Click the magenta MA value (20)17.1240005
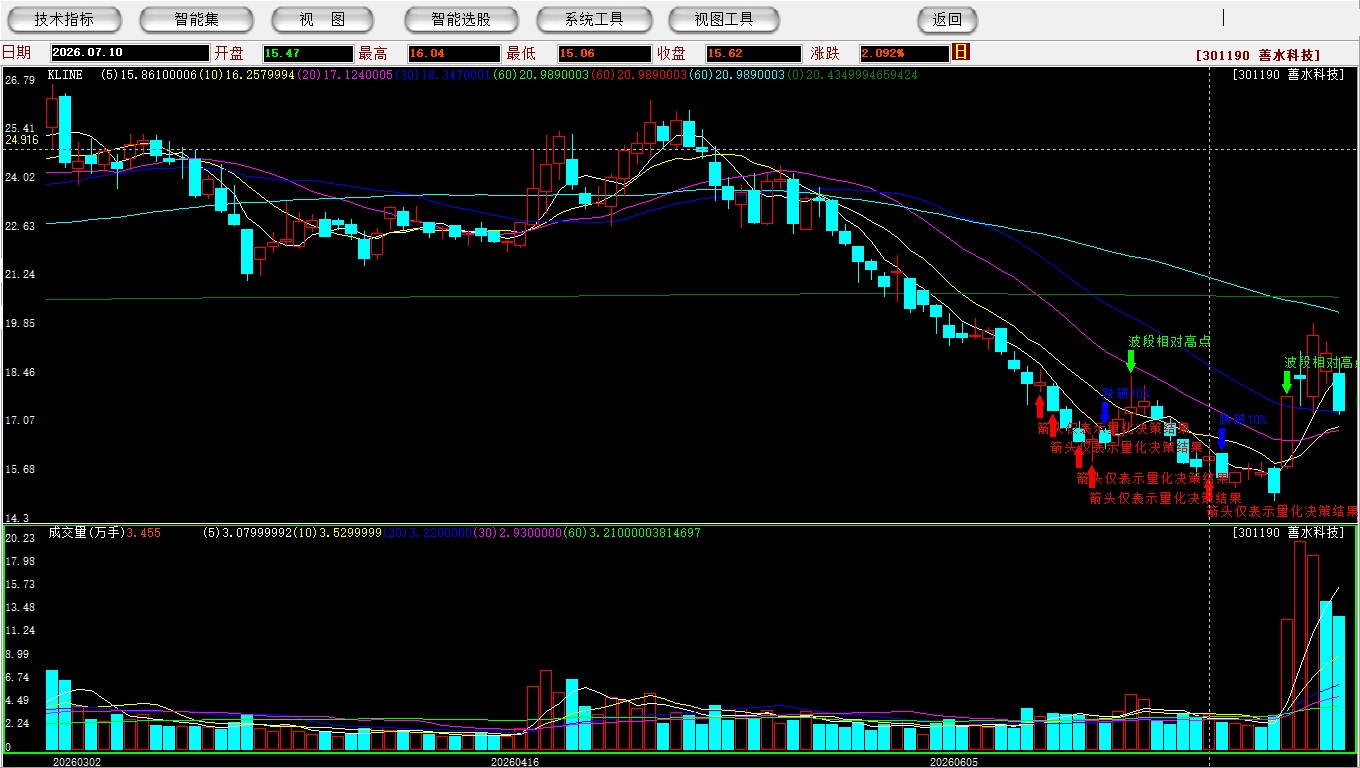This screenshot has width=1360, height=768. 343,75
